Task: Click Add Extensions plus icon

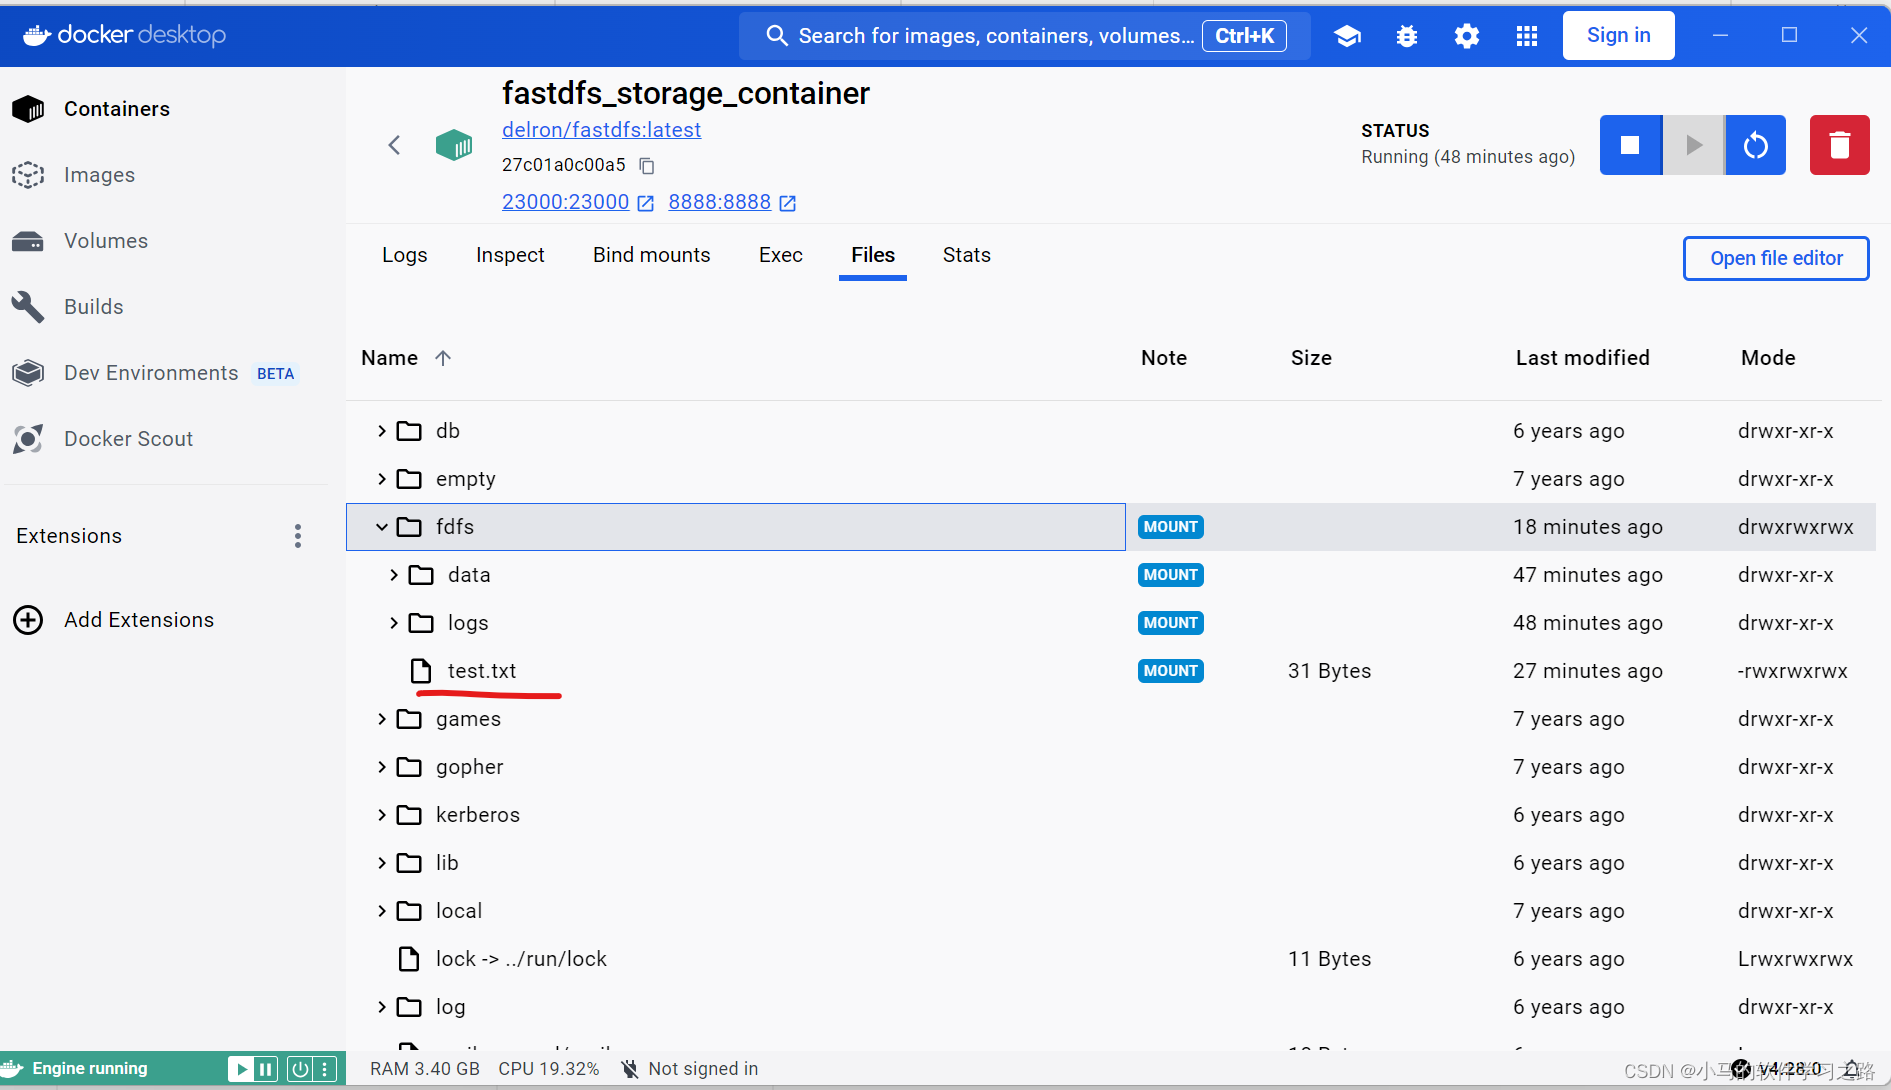Action: pyautogui.click(x=28, y=620)
